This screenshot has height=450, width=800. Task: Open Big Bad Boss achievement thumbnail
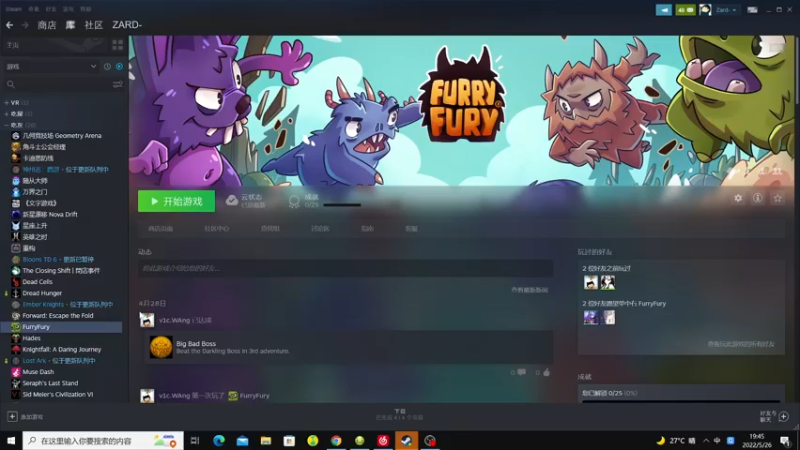tap(161, 347)
